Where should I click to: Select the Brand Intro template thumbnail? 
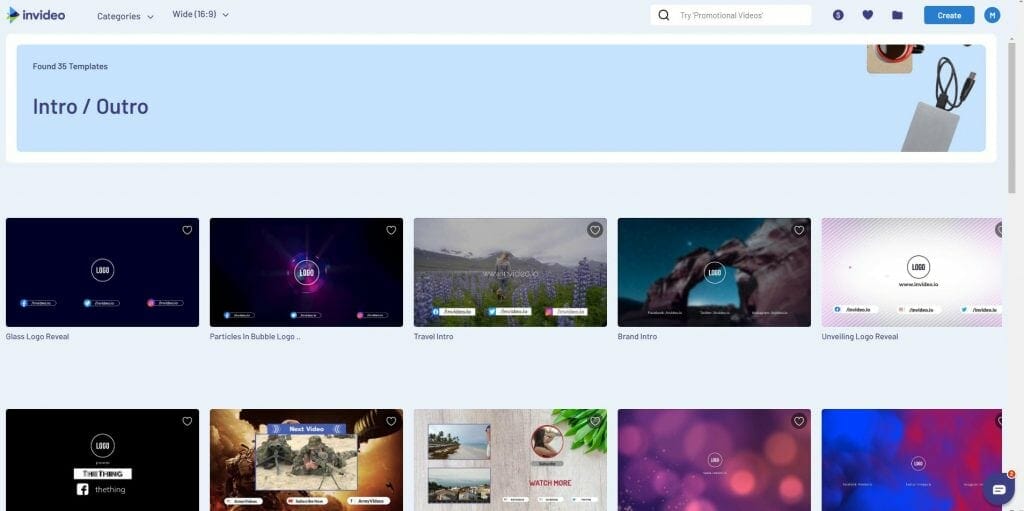coord(714,272)
